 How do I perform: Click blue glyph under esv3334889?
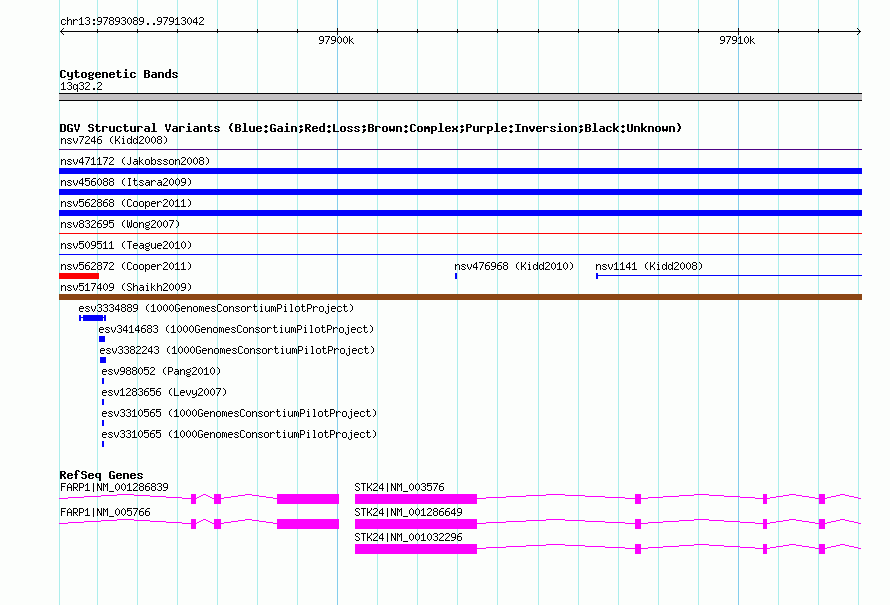pos(93,318)
